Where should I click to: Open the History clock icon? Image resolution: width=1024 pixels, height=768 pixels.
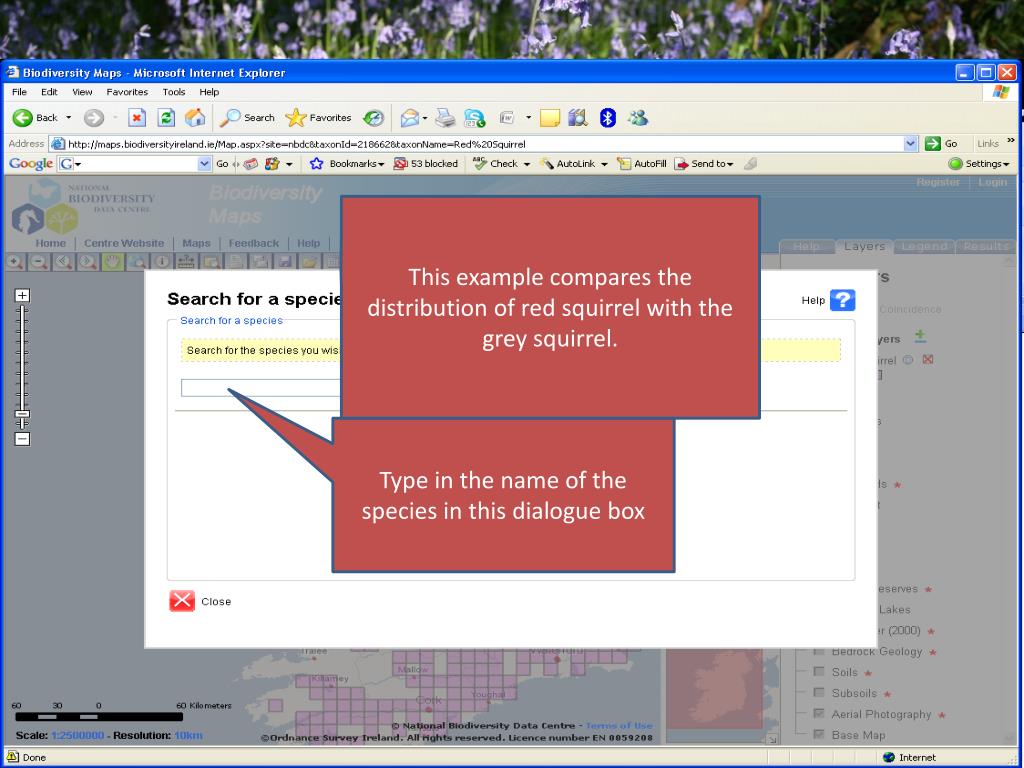click(374, 118)
